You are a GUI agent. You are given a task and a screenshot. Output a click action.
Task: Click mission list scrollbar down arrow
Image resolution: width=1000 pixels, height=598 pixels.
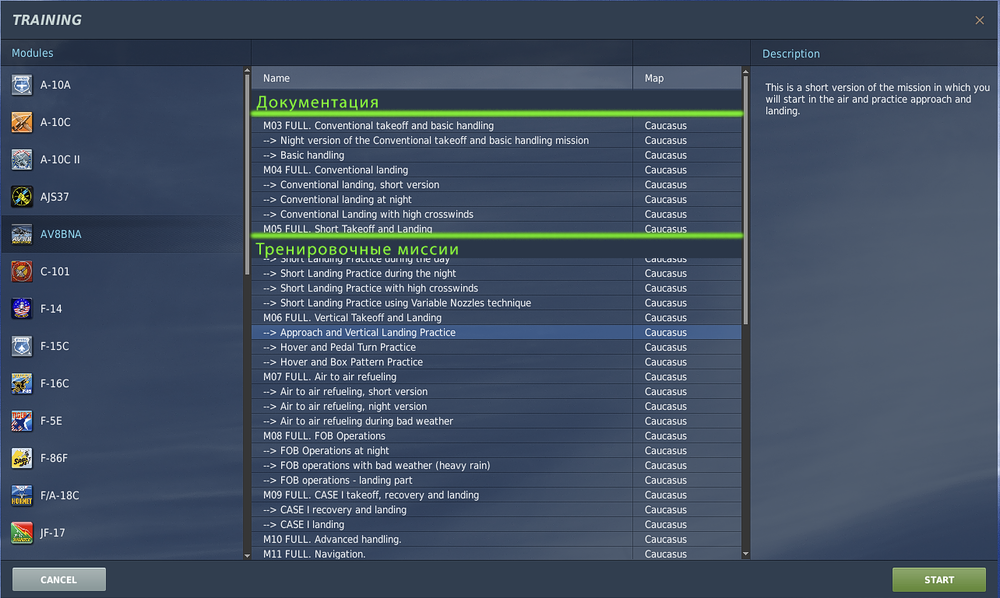(x=746, y=554)
